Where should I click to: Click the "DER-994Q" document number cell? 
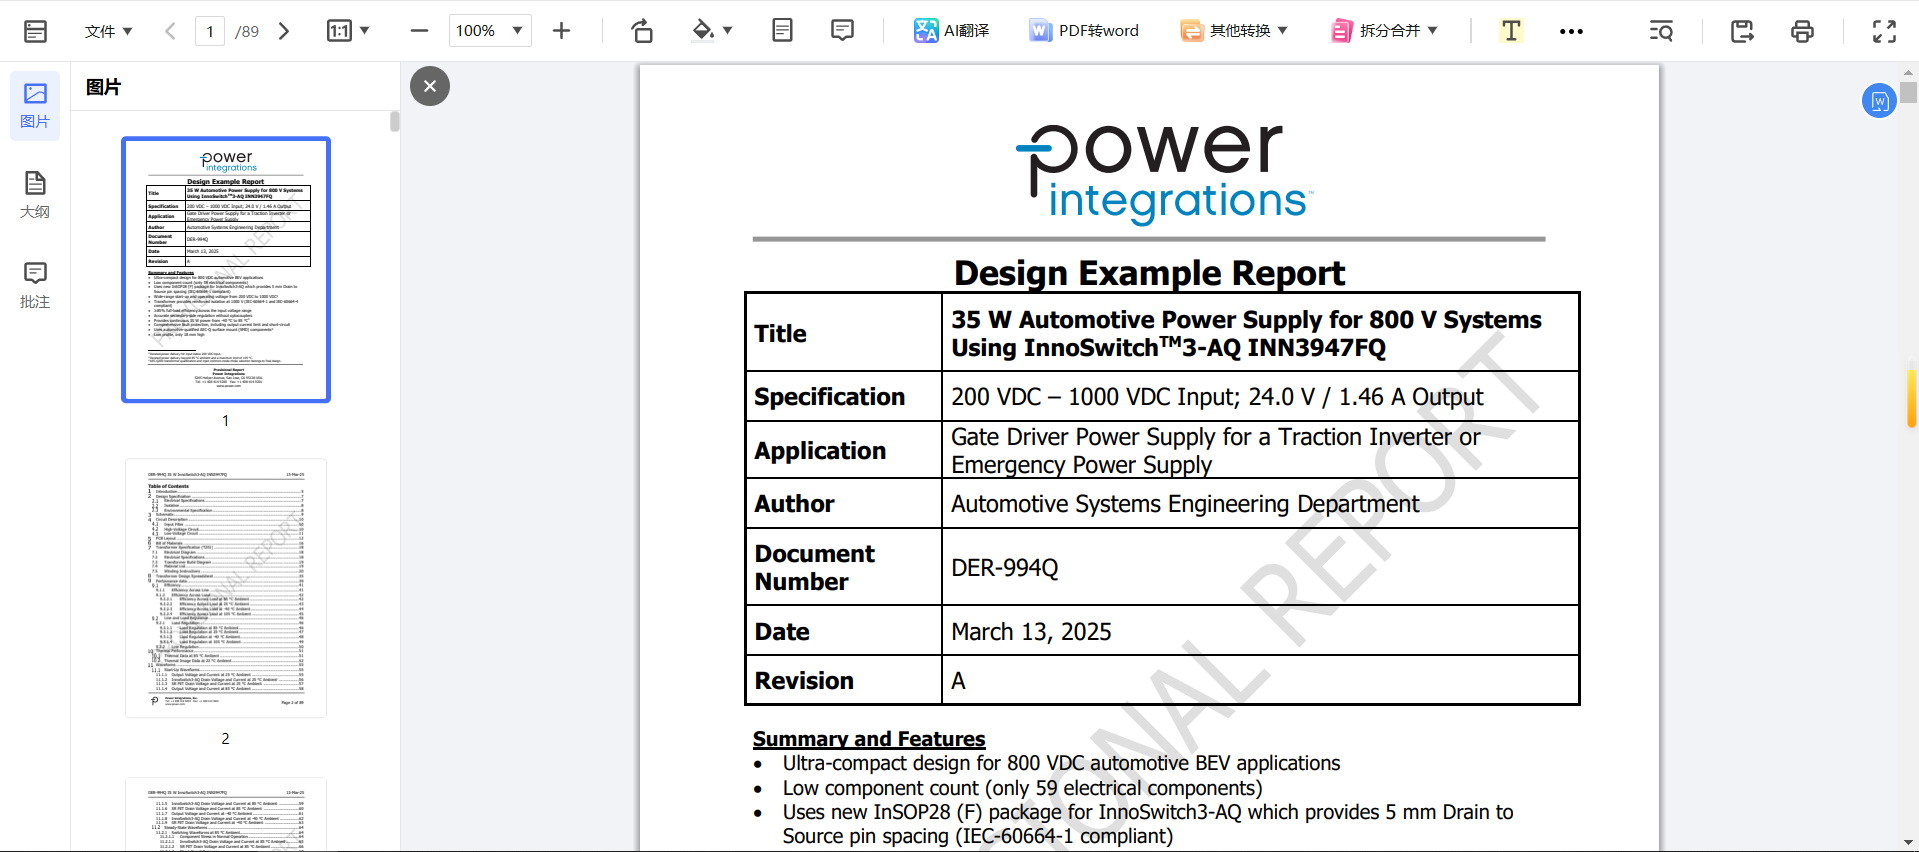tap(1260, 567)
